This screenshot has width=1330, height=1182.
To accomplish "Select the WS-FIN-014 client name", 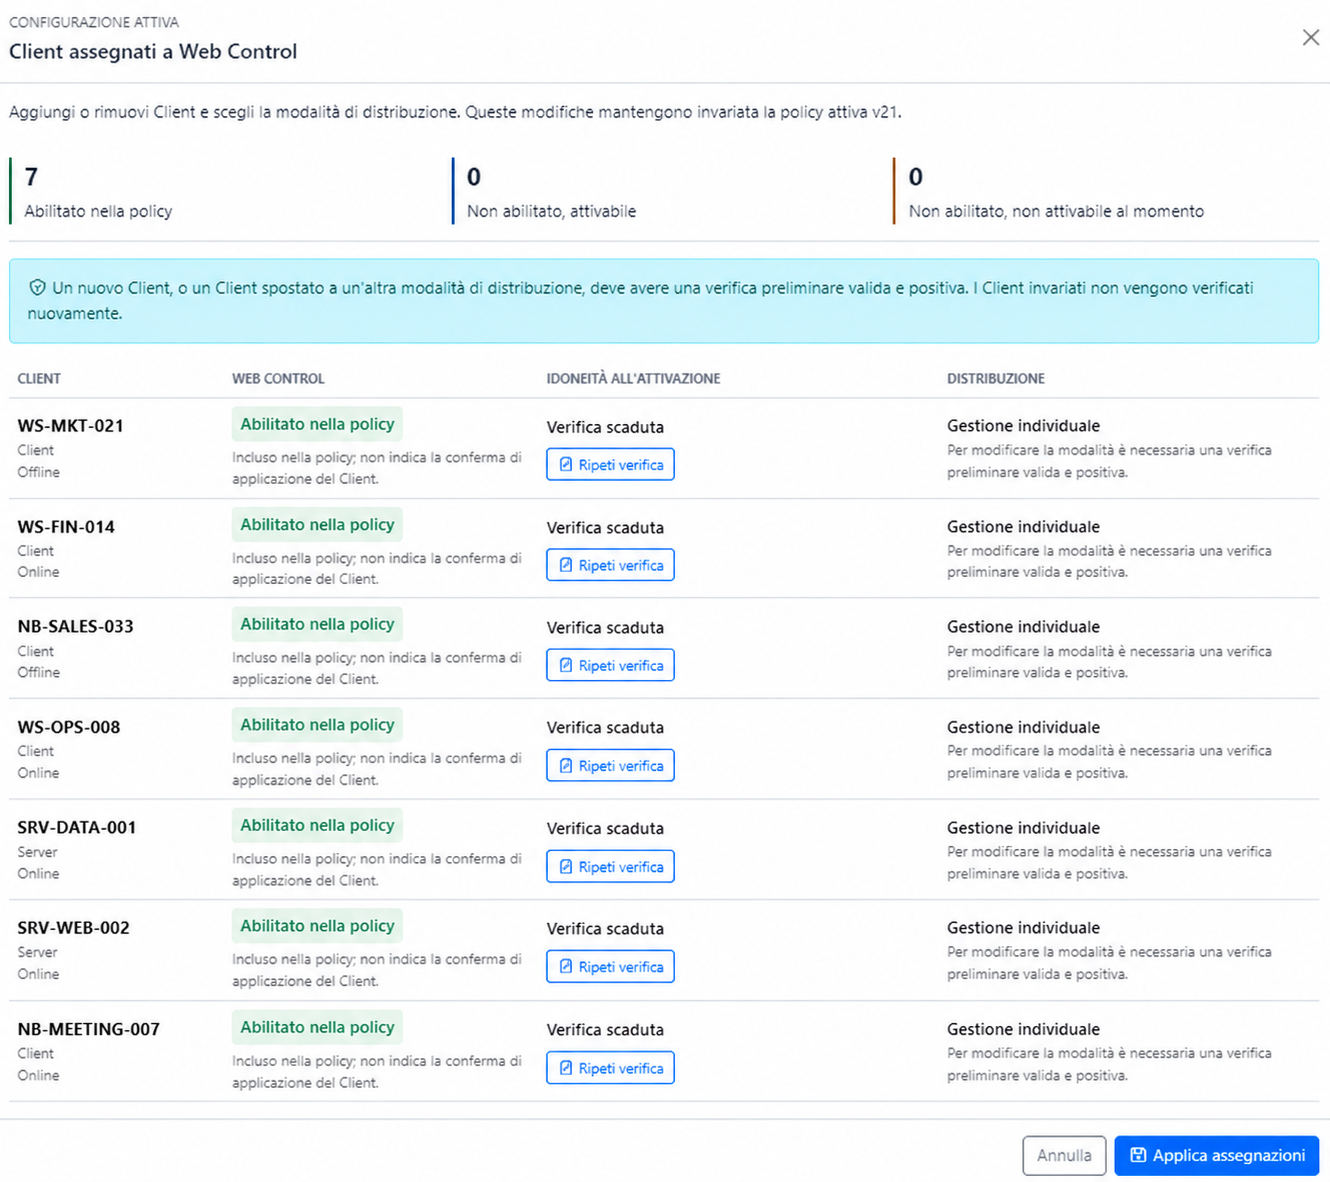I will coord(66,527).
